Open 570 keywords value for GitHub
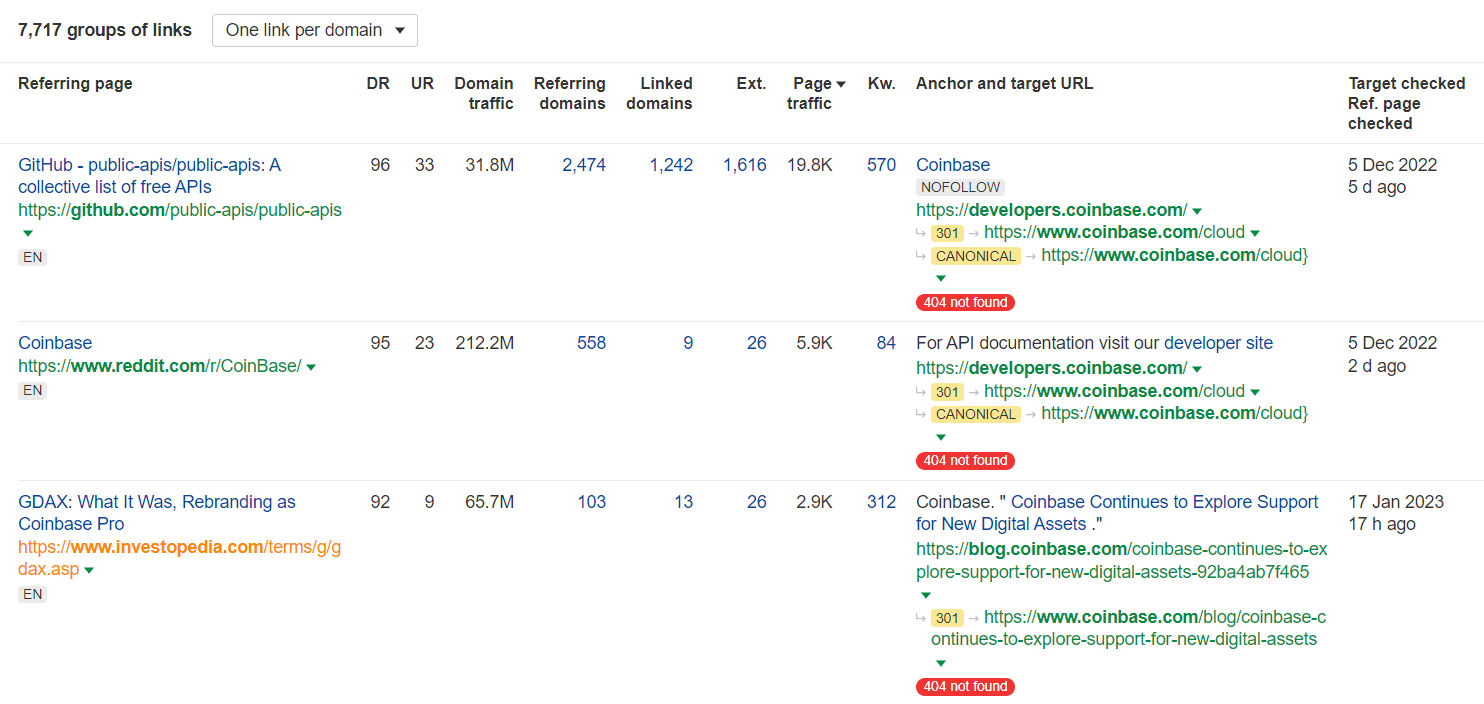Image resolution: width=1484 pixels, height=704 pixels. coord(881,165)
